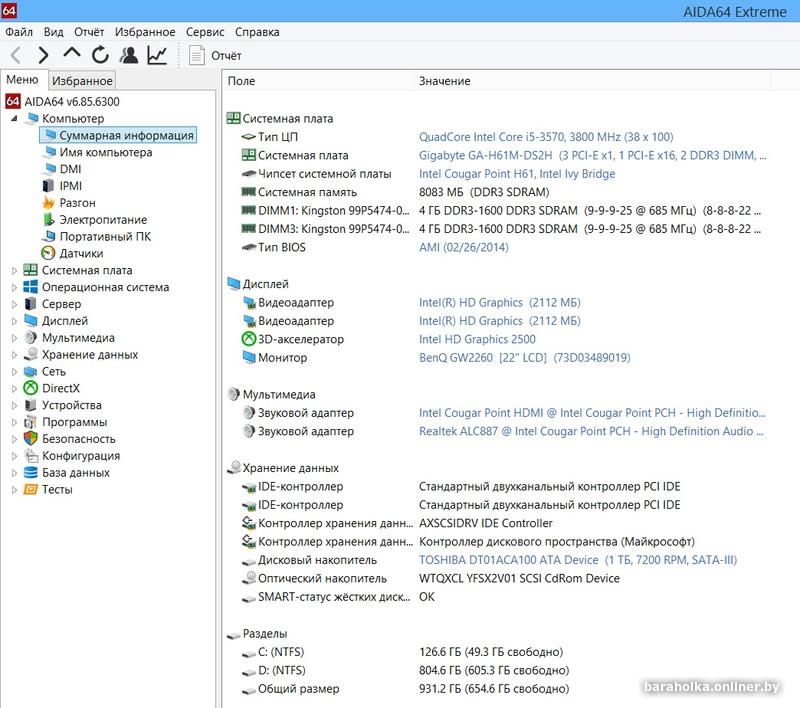Viewport: 800px width, 708px height.
Task: Open the AMI (02/26/2014) BIOS link
Action: click(x=464, y=247)
